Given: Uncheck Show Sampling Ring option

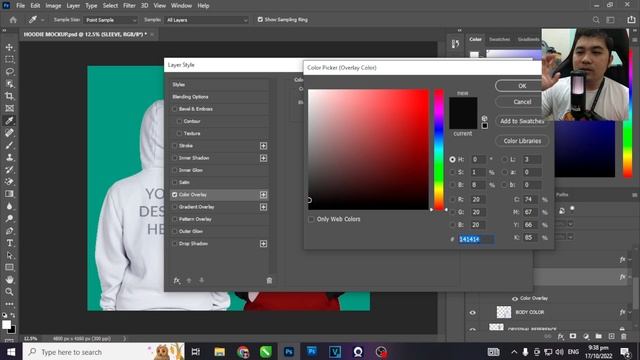Looking at the screenshot, I should click(260, 20).
